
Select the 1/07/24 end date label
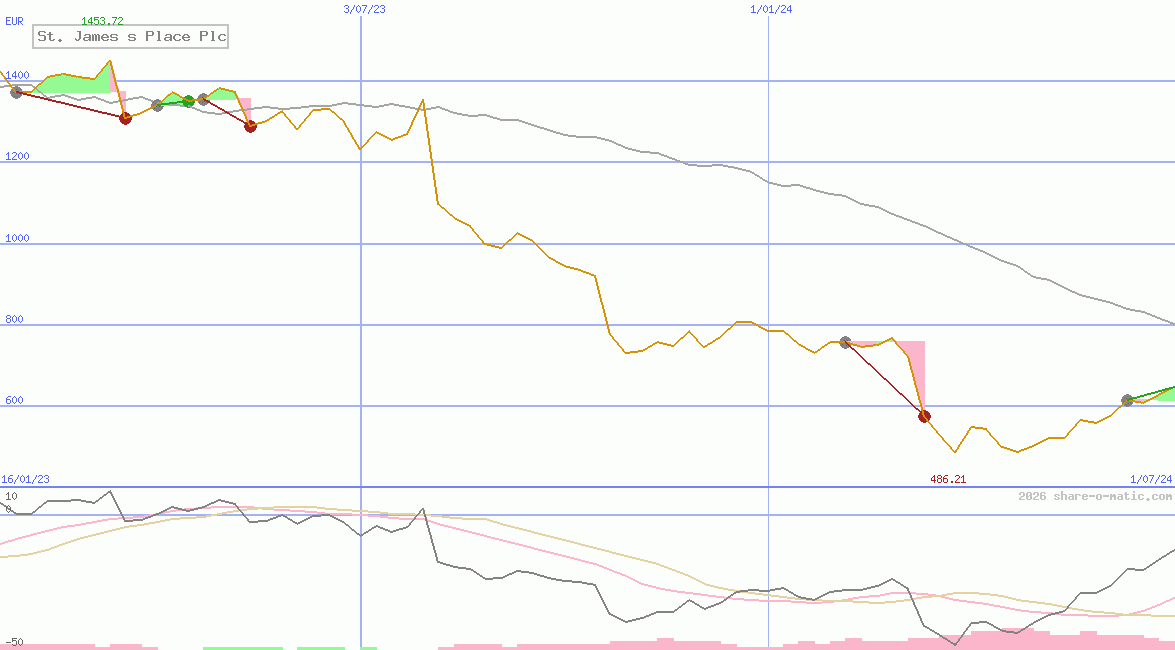(1151, 479)
